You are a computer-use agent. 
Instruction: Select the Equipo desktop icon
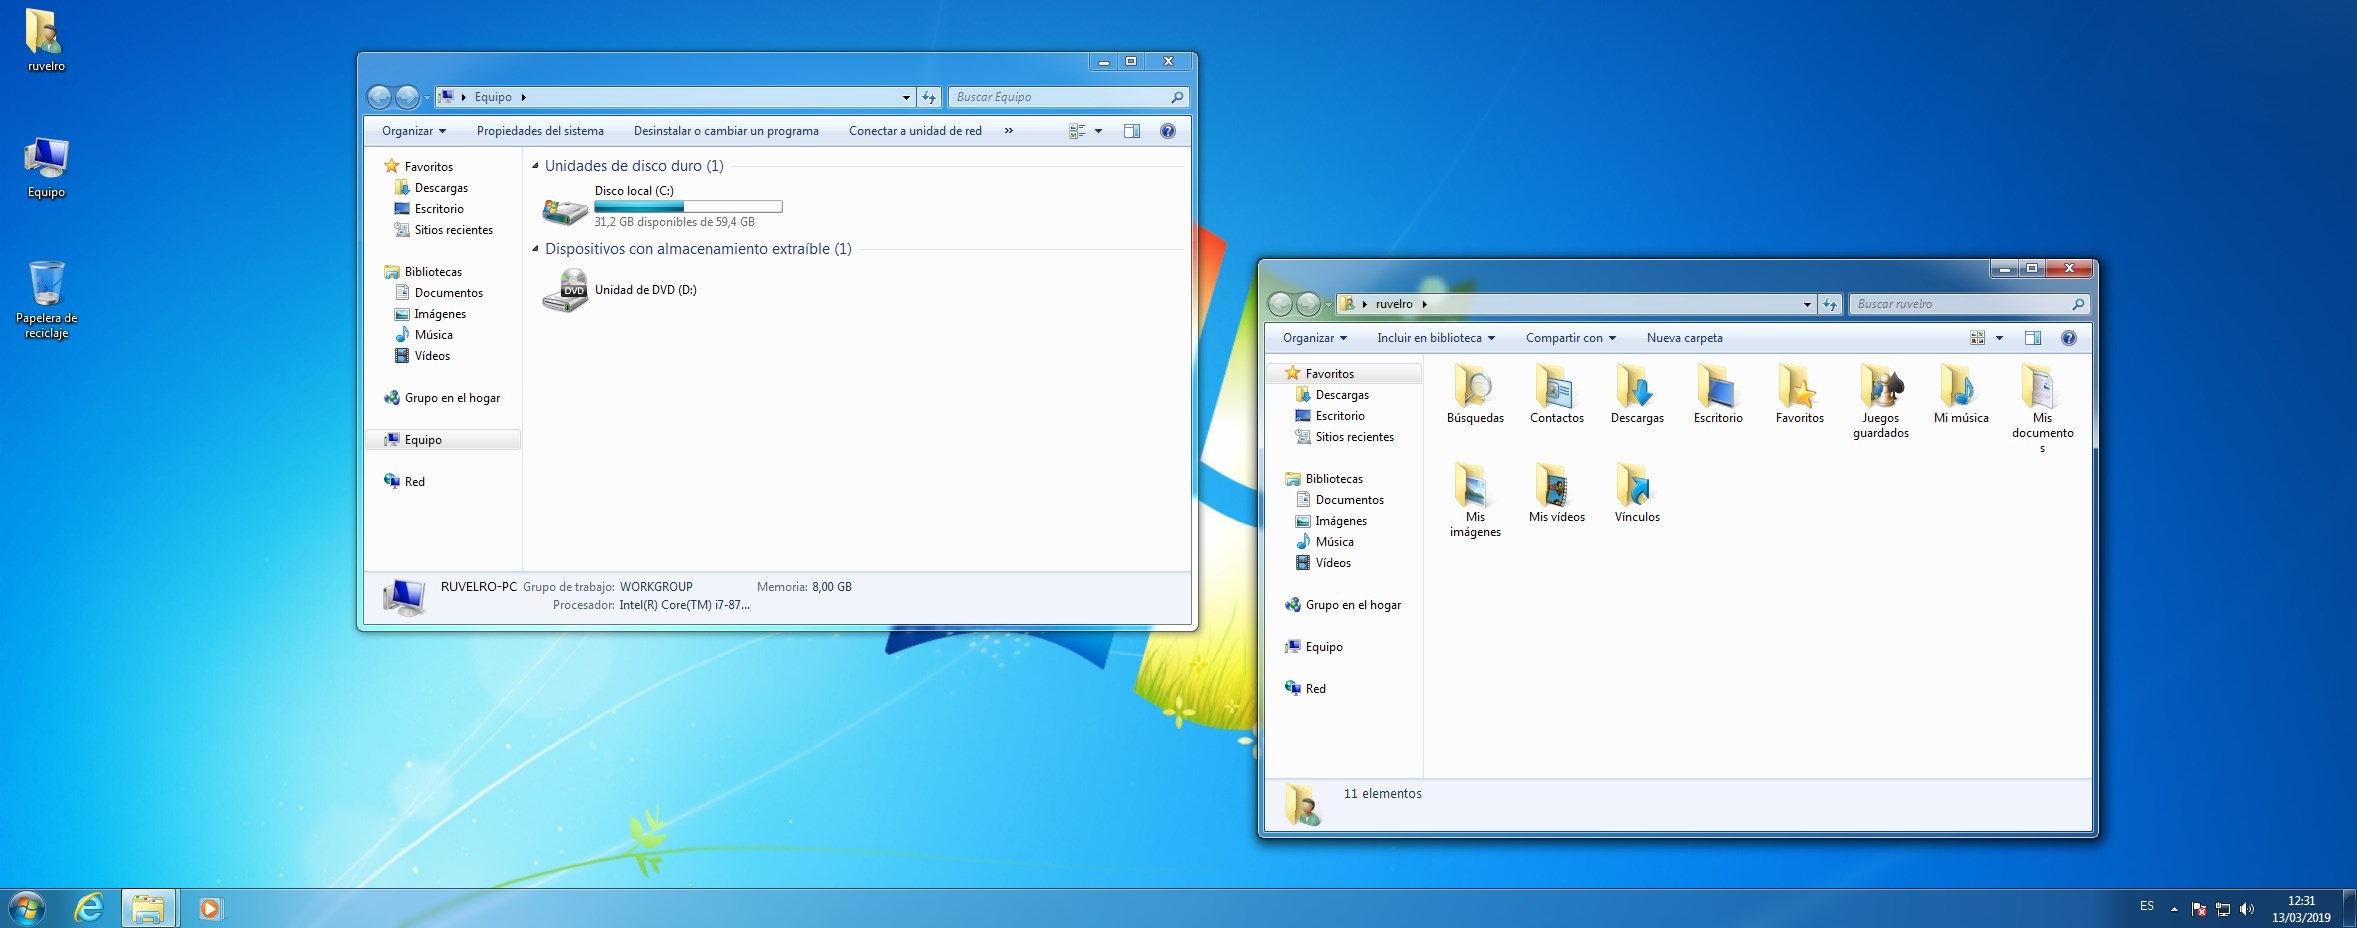[46, 168]
